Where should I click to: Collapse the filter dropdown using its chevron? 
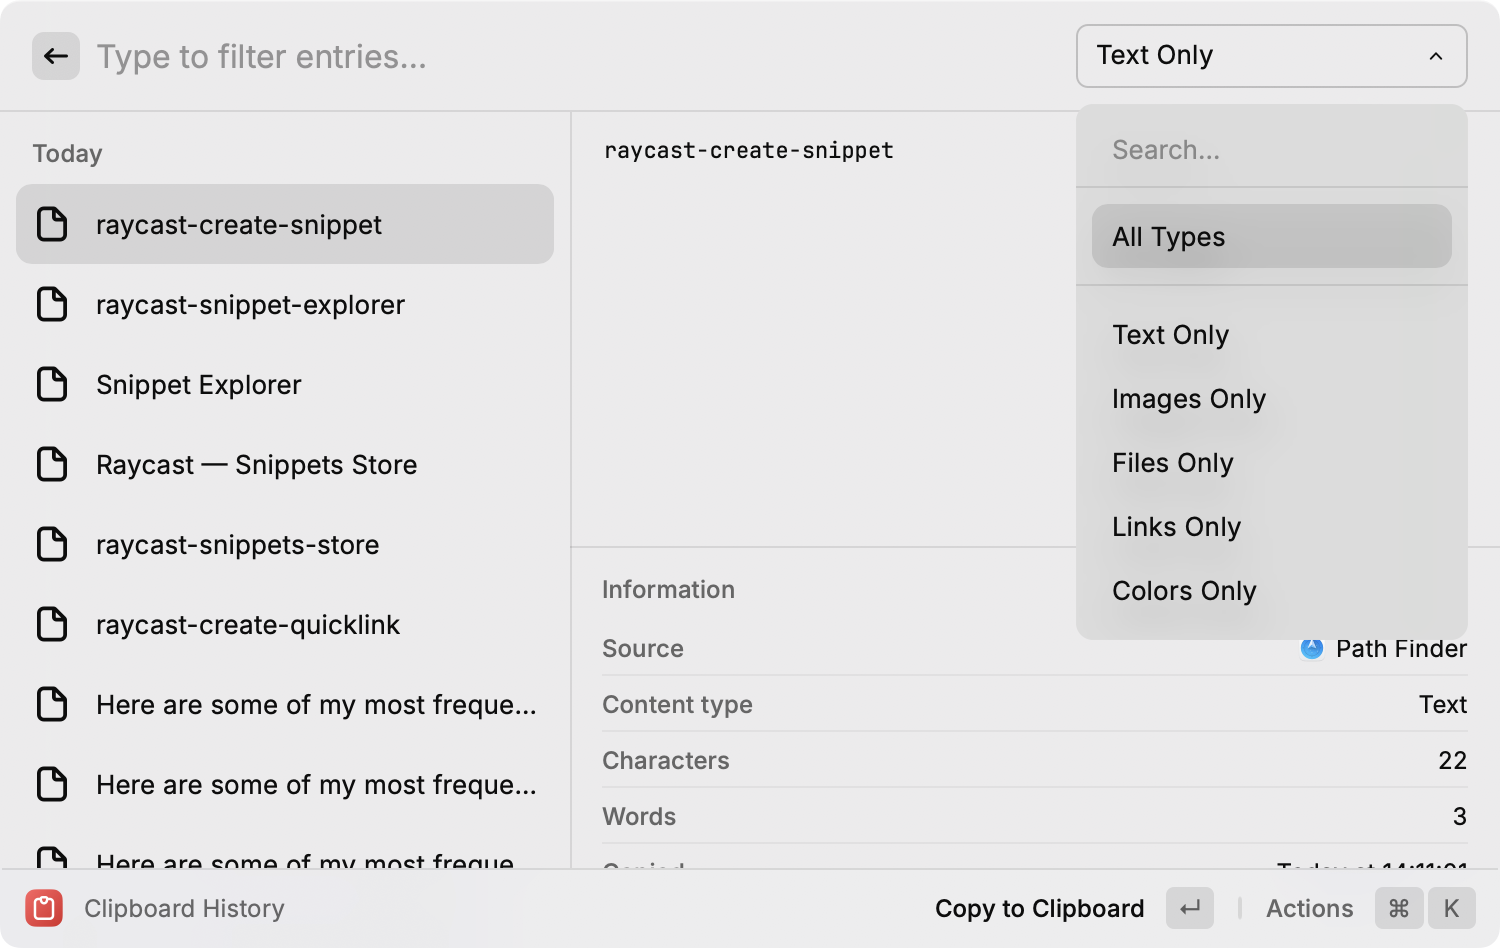tap(1437, 56)
